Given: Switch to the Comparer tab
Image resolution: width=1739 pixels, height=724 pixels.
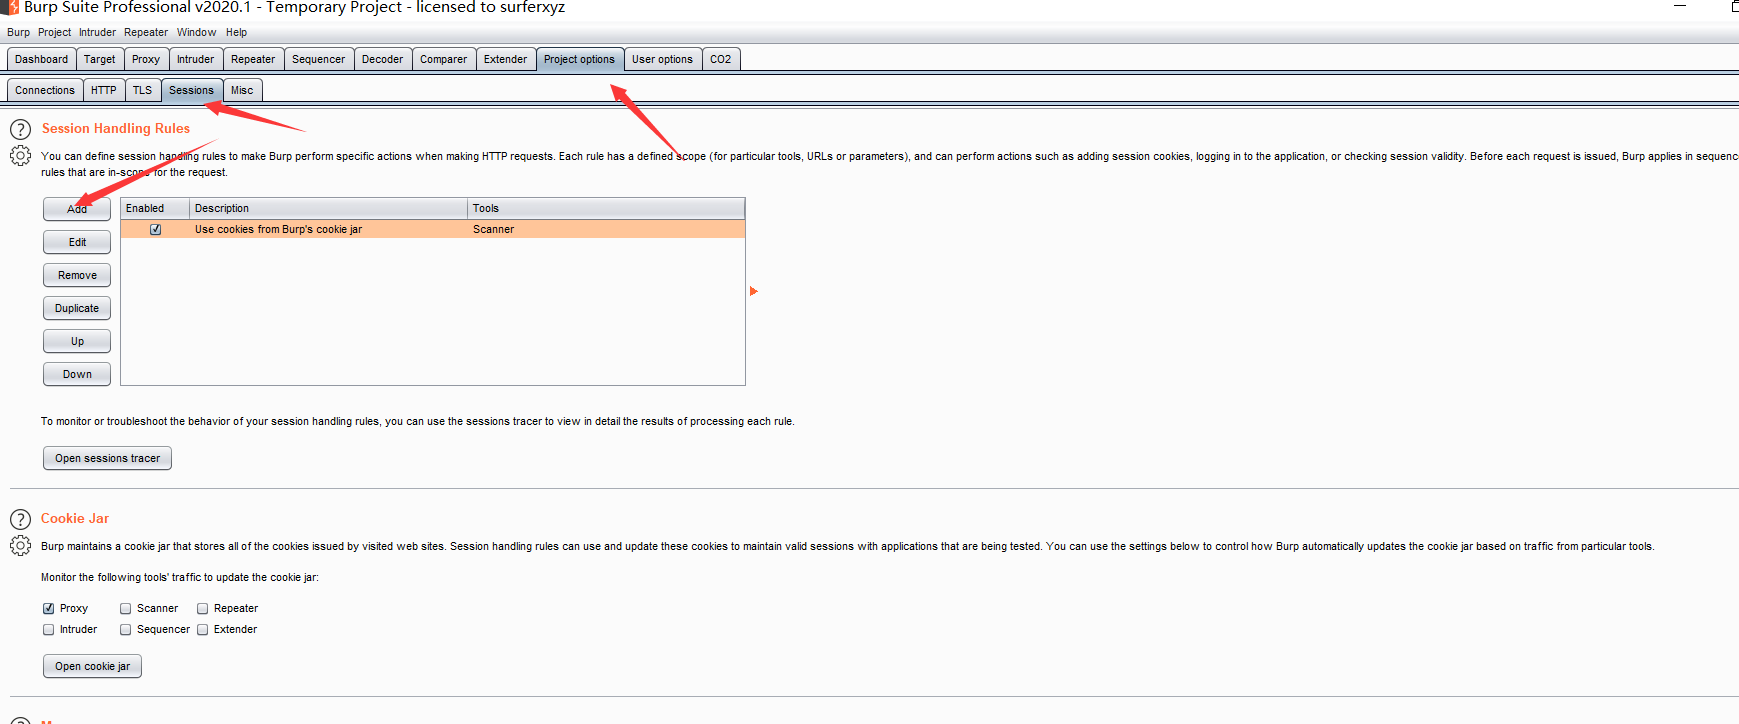Looking at the screenshot, I should pyautogui.click(x=444, y=59).
